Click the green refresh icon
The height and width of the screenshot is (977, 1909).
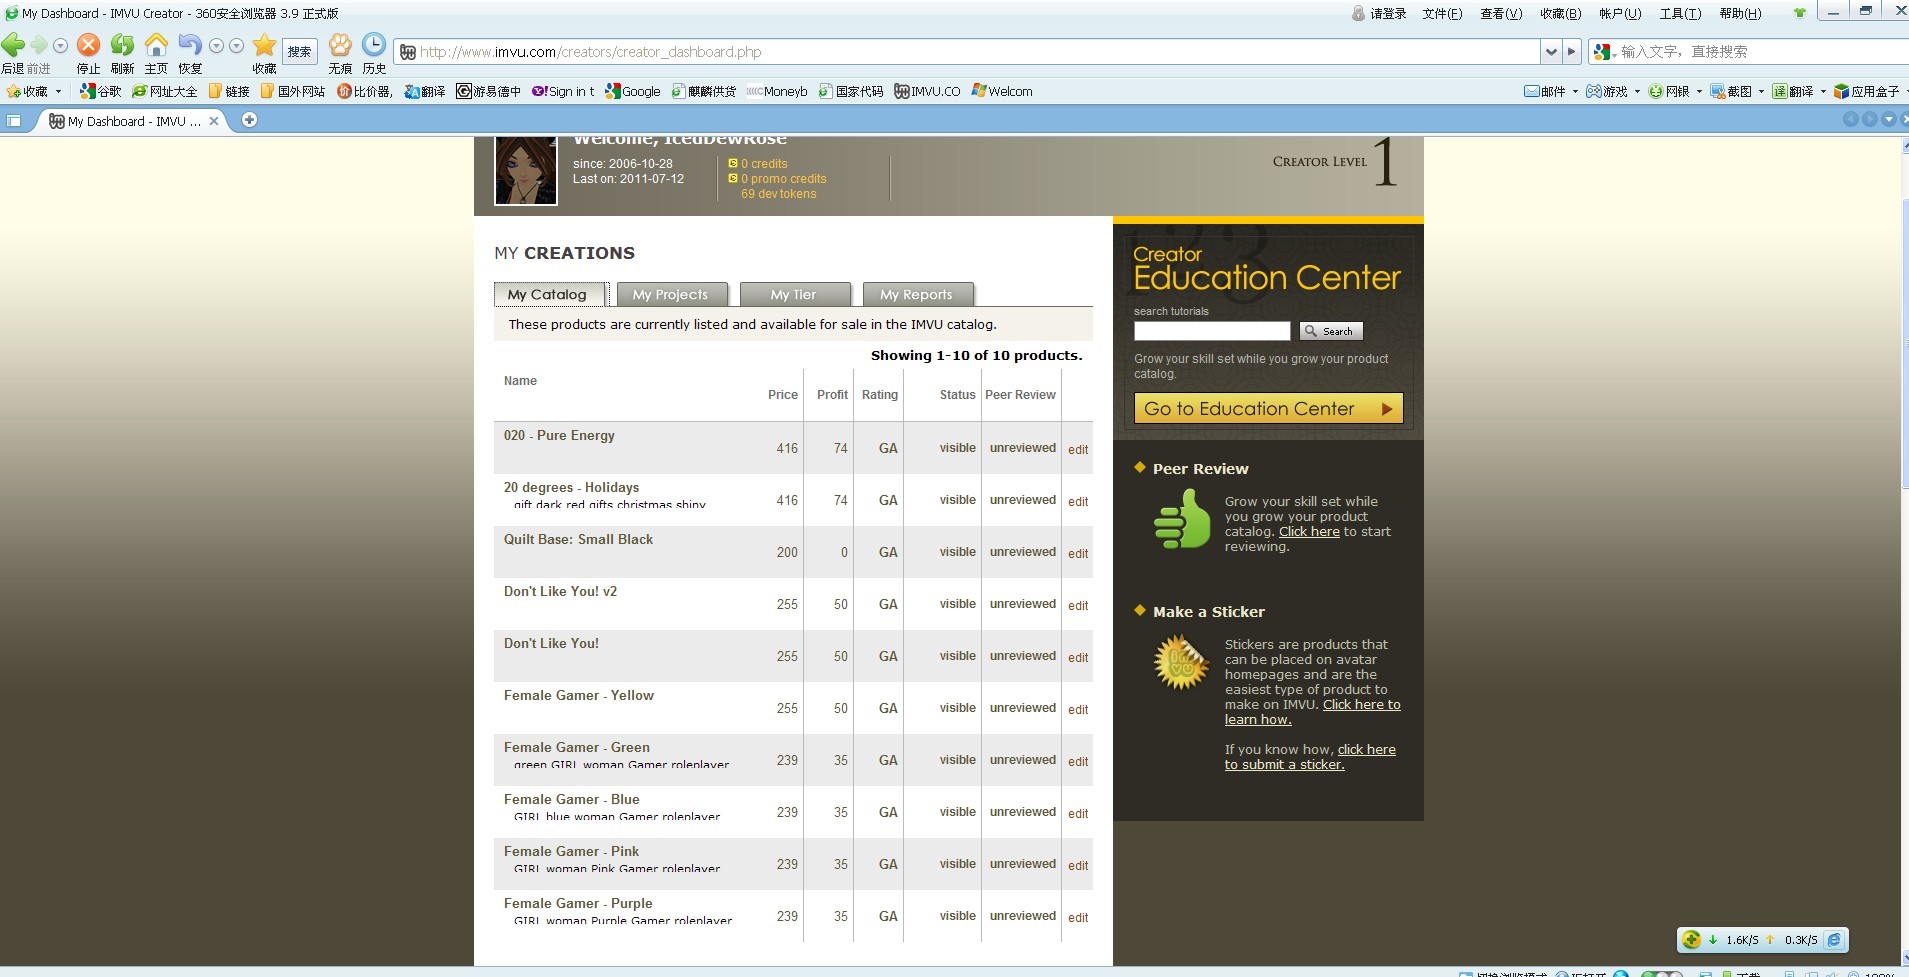pyautogui.click(x=122, y=45)
